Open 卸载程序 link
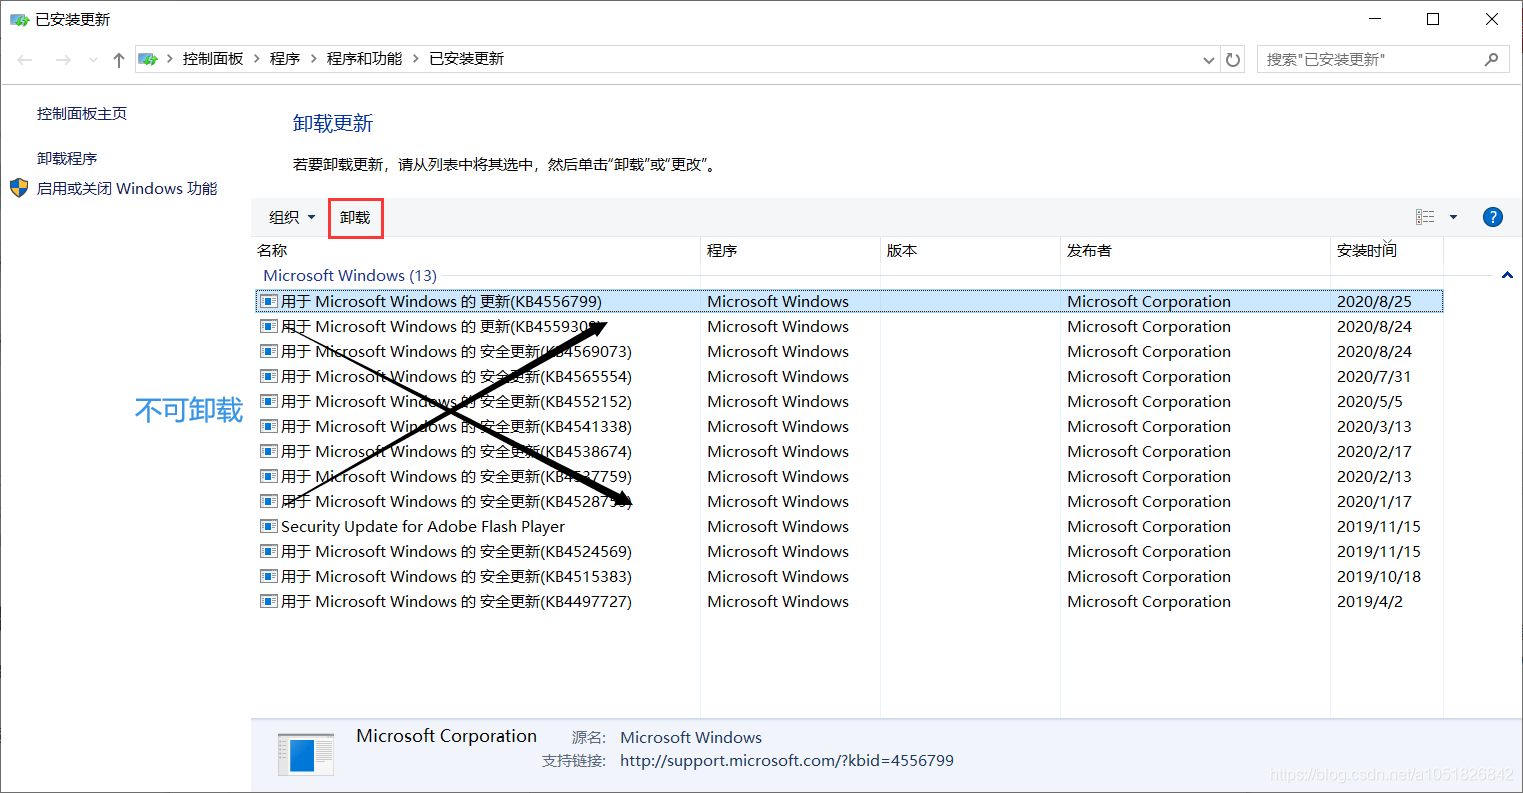Screen dimensions: 1523x793 coord(67,158)
